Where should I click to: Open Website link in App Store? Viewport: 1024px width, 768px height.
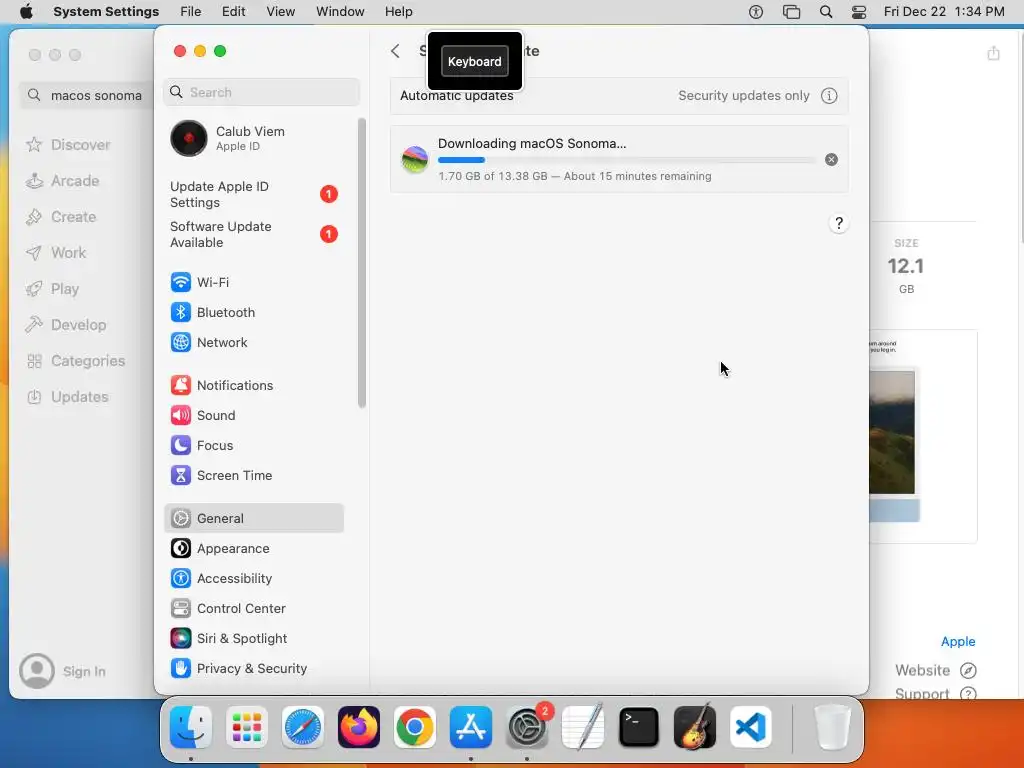point(936,671)
